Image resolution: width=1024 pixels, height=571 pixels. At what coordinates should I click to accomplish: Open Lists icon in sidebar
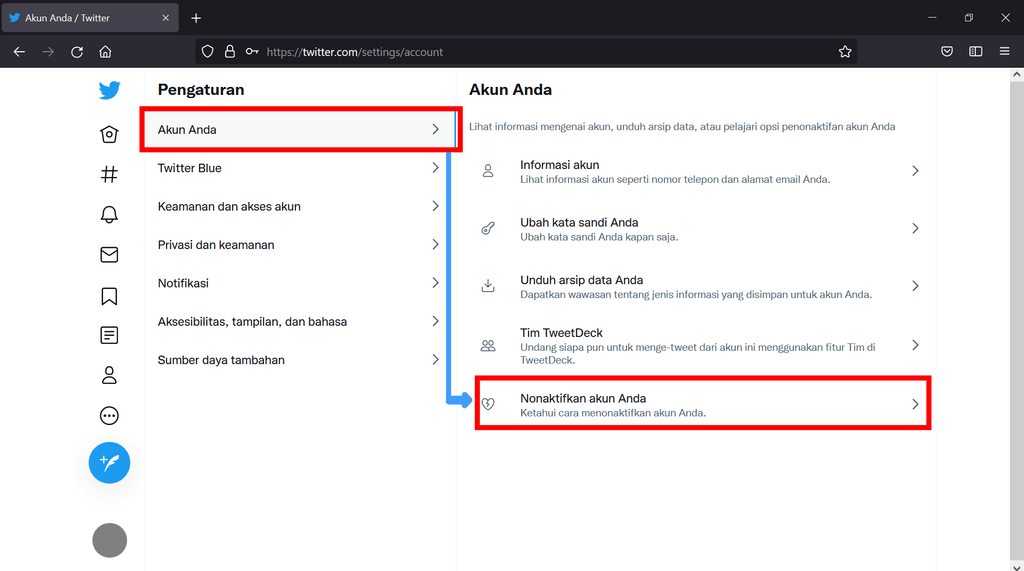click(x=109, y=335)
